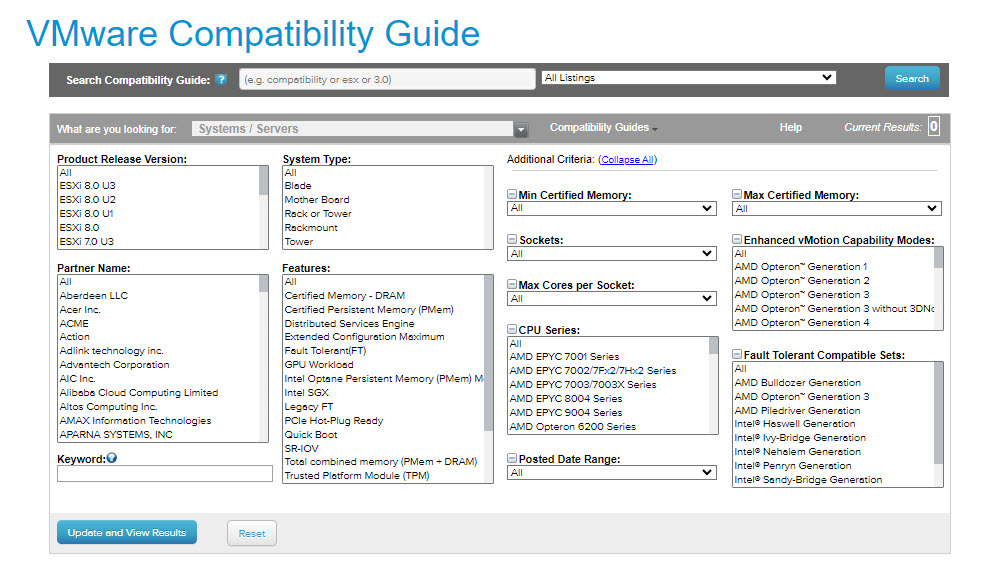Open the Compatibility Guides menu
Image resolution: width=988 pixels, height=562 pixels.
tap(603, 127)
